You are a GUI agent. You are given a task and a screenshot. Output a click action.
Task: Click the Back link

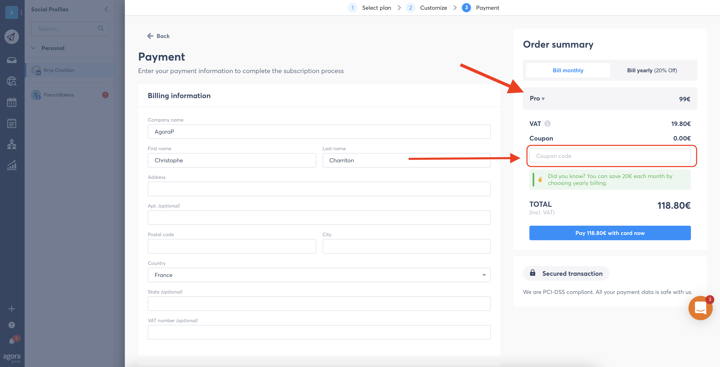pos(158,36)
